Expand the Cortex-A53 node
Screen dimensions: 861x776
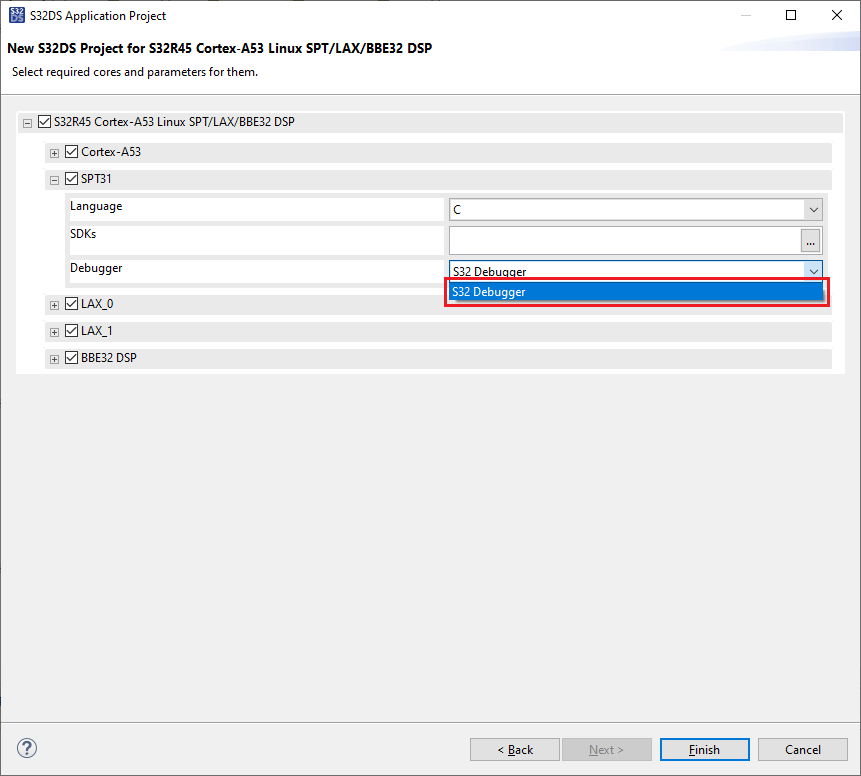(54, 153)
